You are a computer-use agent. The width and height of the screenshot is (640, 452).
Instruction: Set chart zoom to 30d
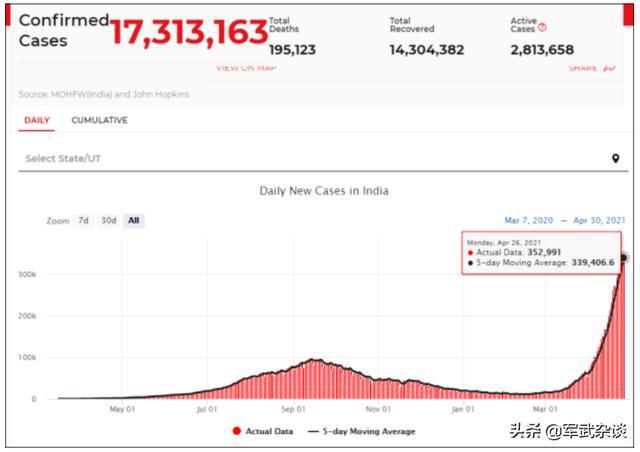click(x=109, y=221)
